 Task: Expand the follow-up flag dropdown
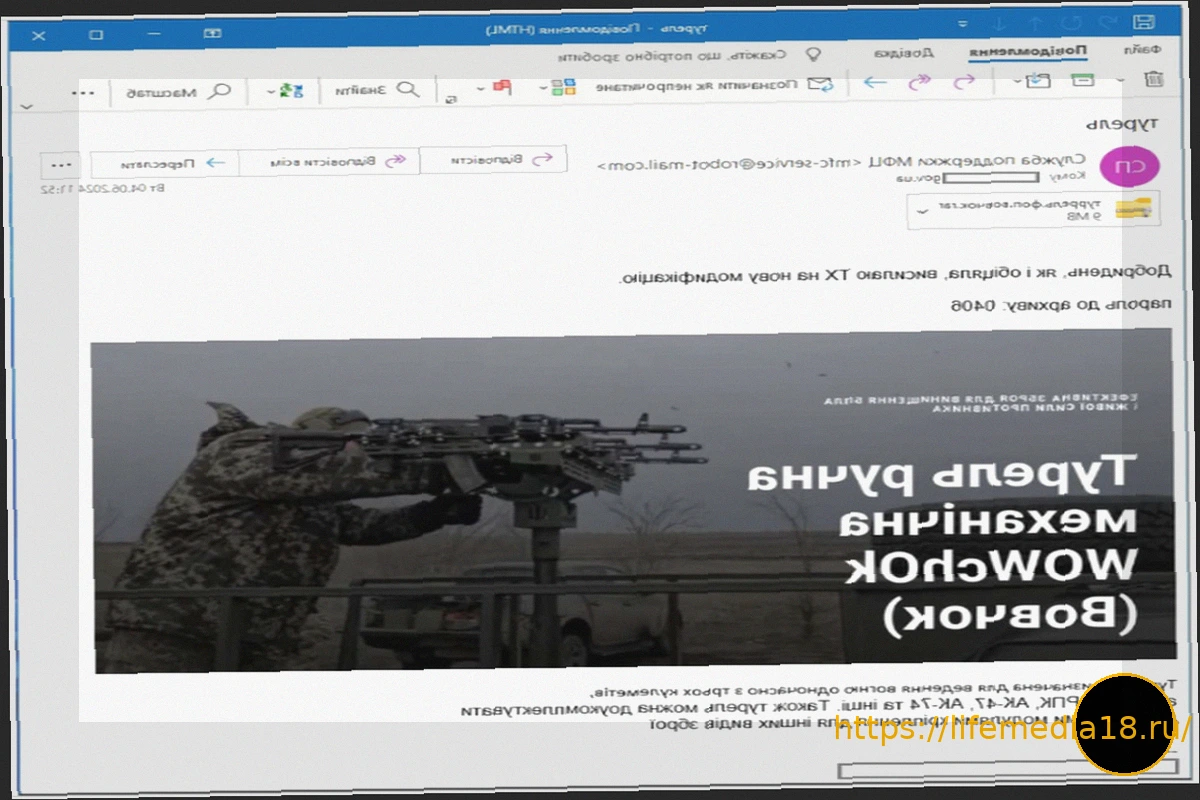(481, 89)
